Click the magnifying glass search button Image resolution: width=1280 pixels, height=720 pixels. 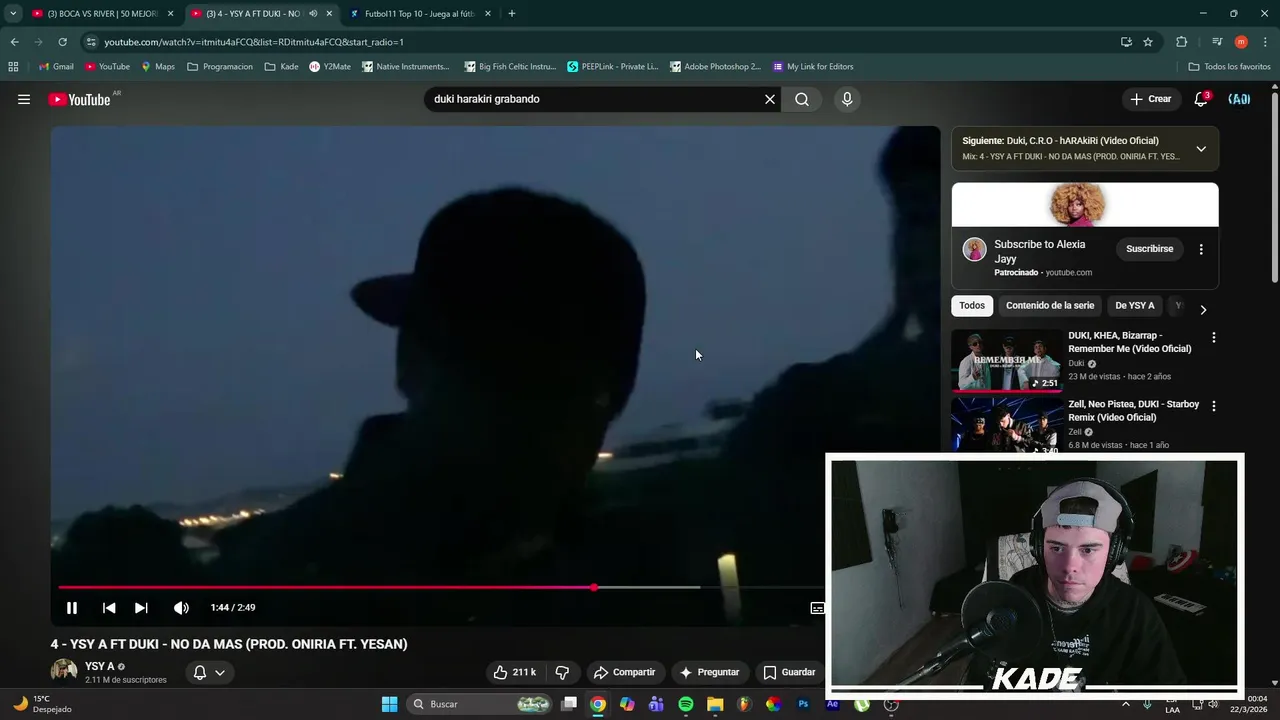point(802,99)
